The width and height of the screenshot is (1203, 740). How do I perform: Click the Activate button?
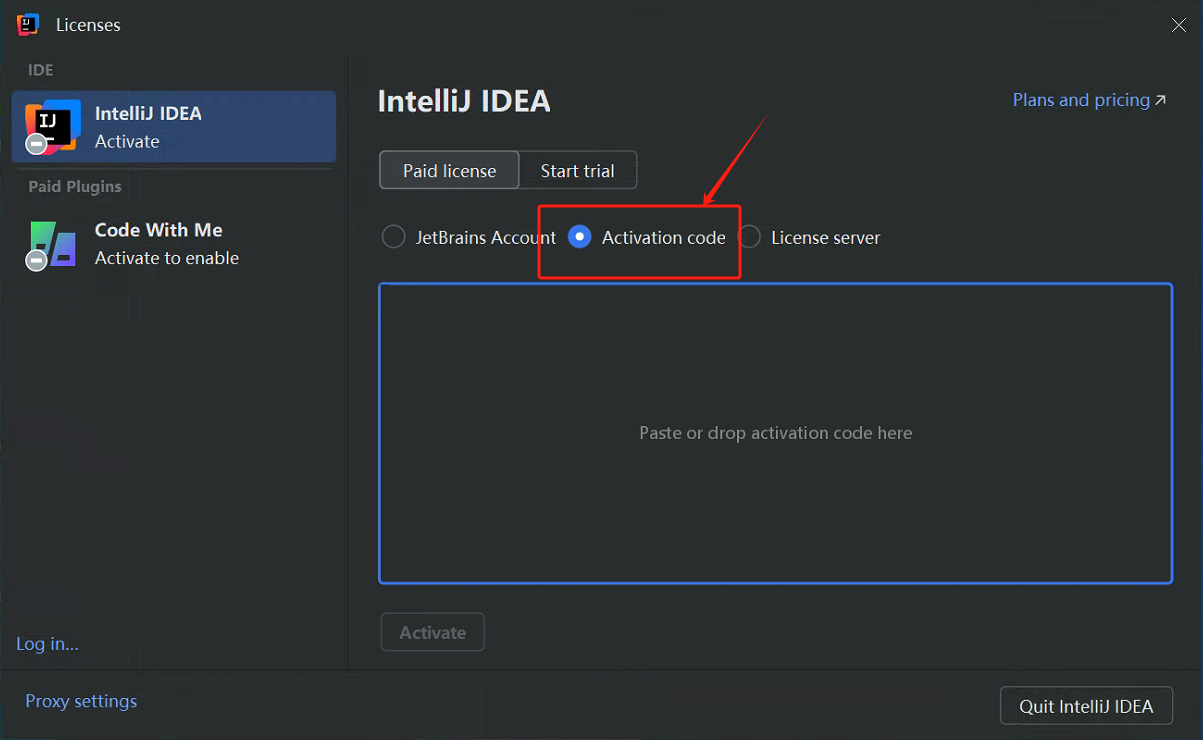(x=432, y=632)
